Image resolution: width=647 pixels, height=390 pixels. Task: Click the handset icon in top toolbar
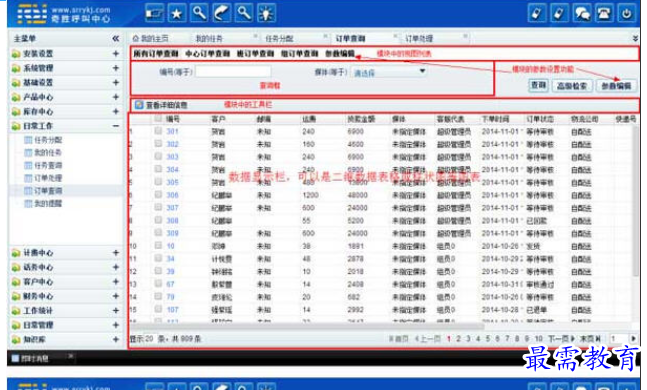click(x=221, y=14)
